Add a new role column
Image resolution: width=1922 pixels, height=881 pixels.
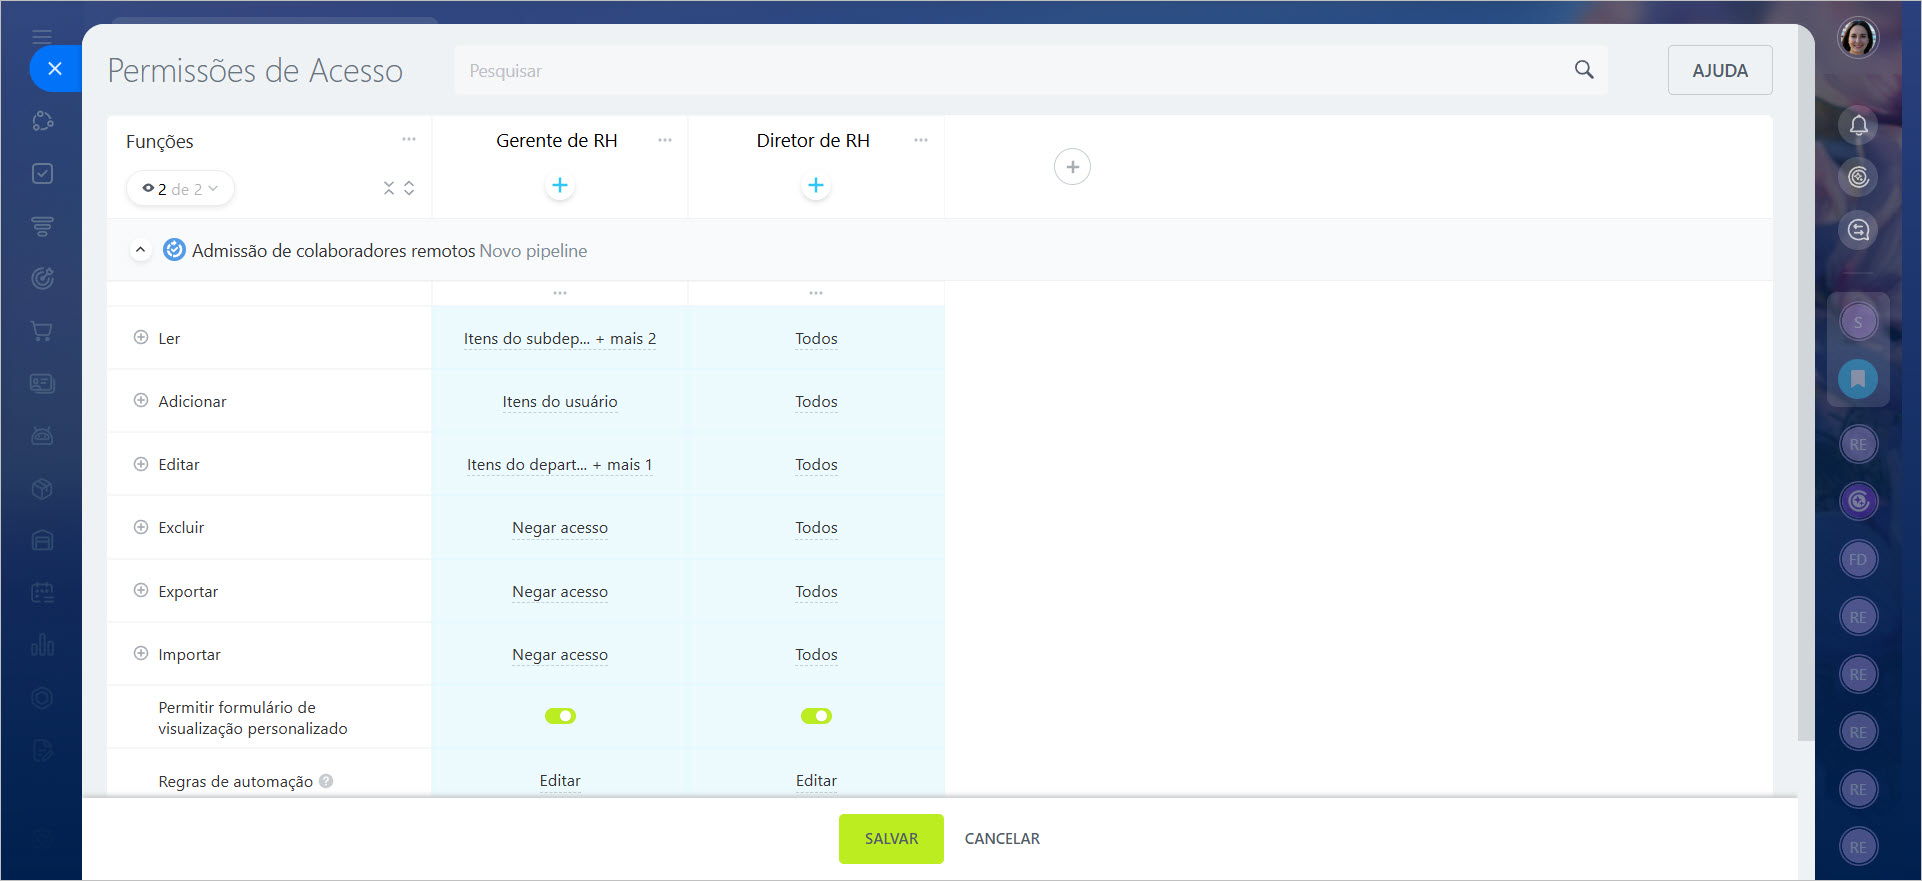(x=1072, y=167)
